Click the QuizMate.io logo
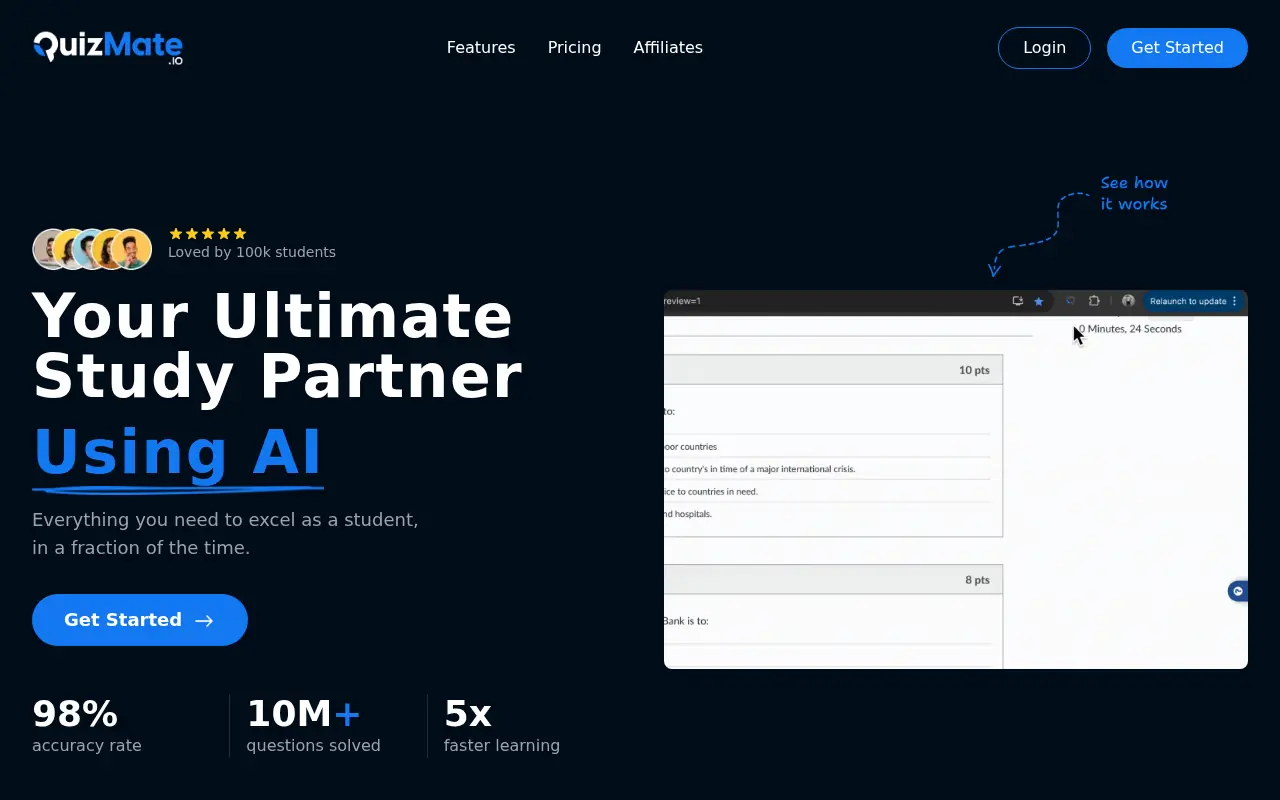 click(x=108, y=47)
